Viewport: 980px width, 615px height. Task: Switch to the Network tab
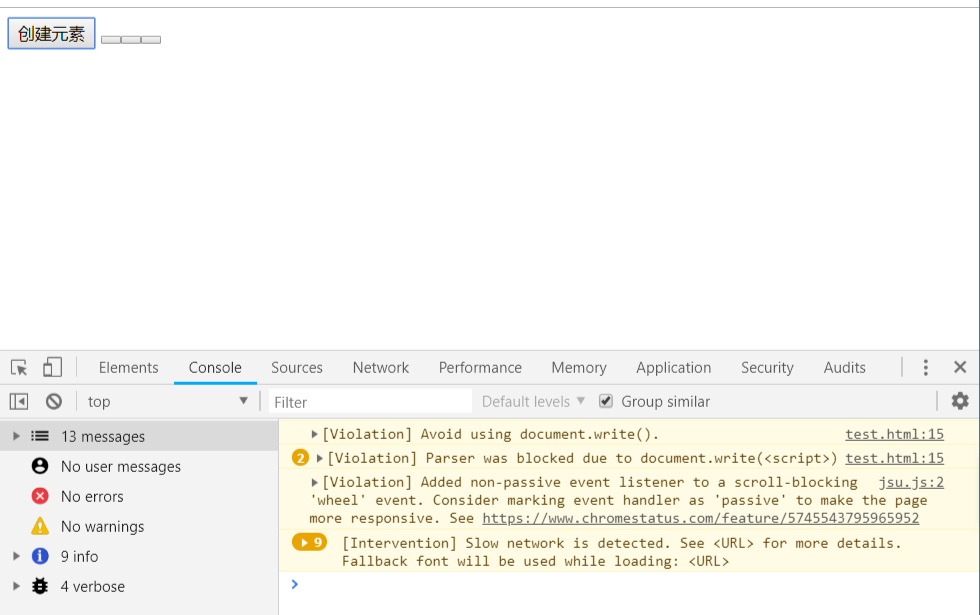[x=380, y=367]
